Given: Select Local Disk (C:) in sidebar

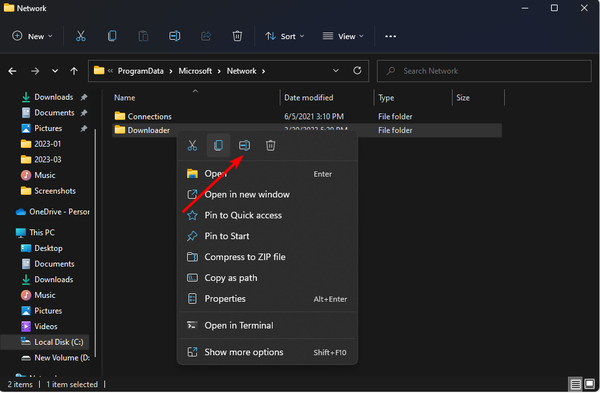Looking at the screenshot, I should (x=45, y=342).
